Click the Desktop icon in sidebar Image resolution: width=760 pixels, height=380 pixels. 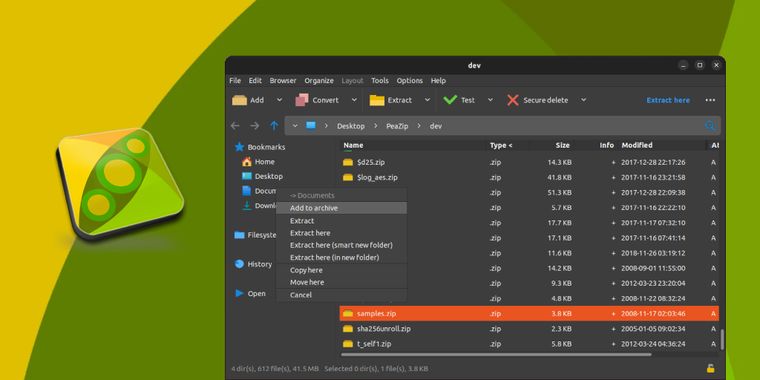tap(247, 176)
